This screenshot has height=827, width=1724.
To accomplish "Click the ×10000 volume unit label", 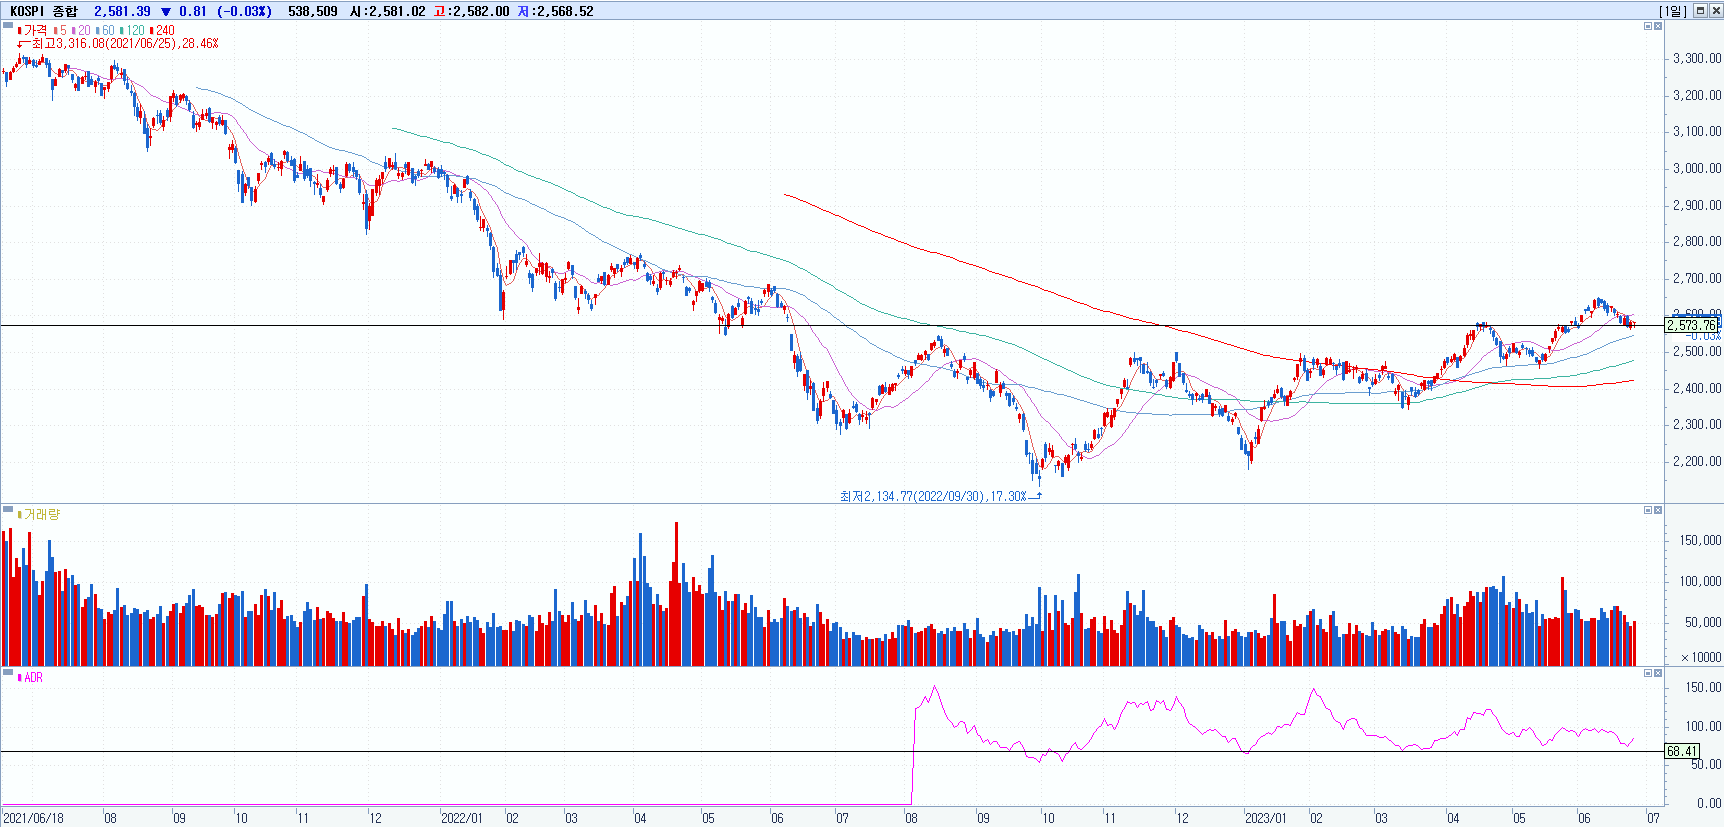I will coord(1701,657).
